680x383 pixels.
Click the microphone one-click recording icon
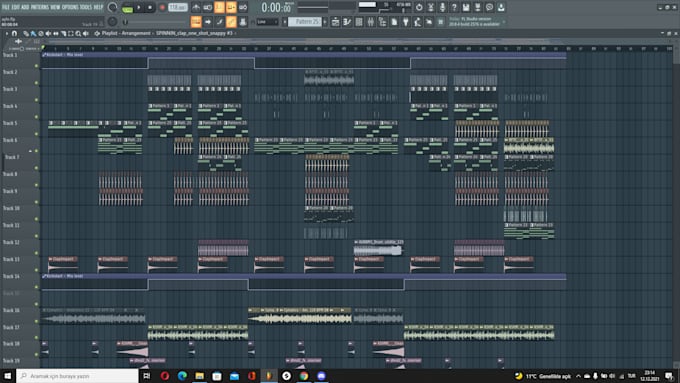coord(442,7)
